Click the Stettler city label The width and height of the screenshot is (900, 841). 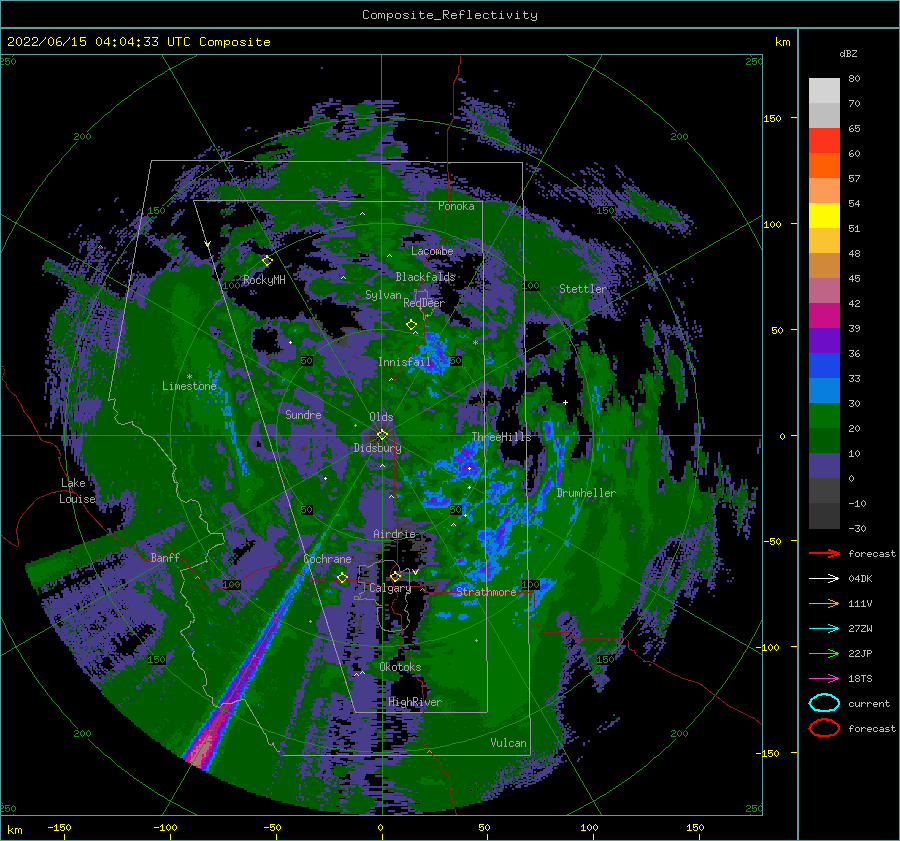[583, 289]
